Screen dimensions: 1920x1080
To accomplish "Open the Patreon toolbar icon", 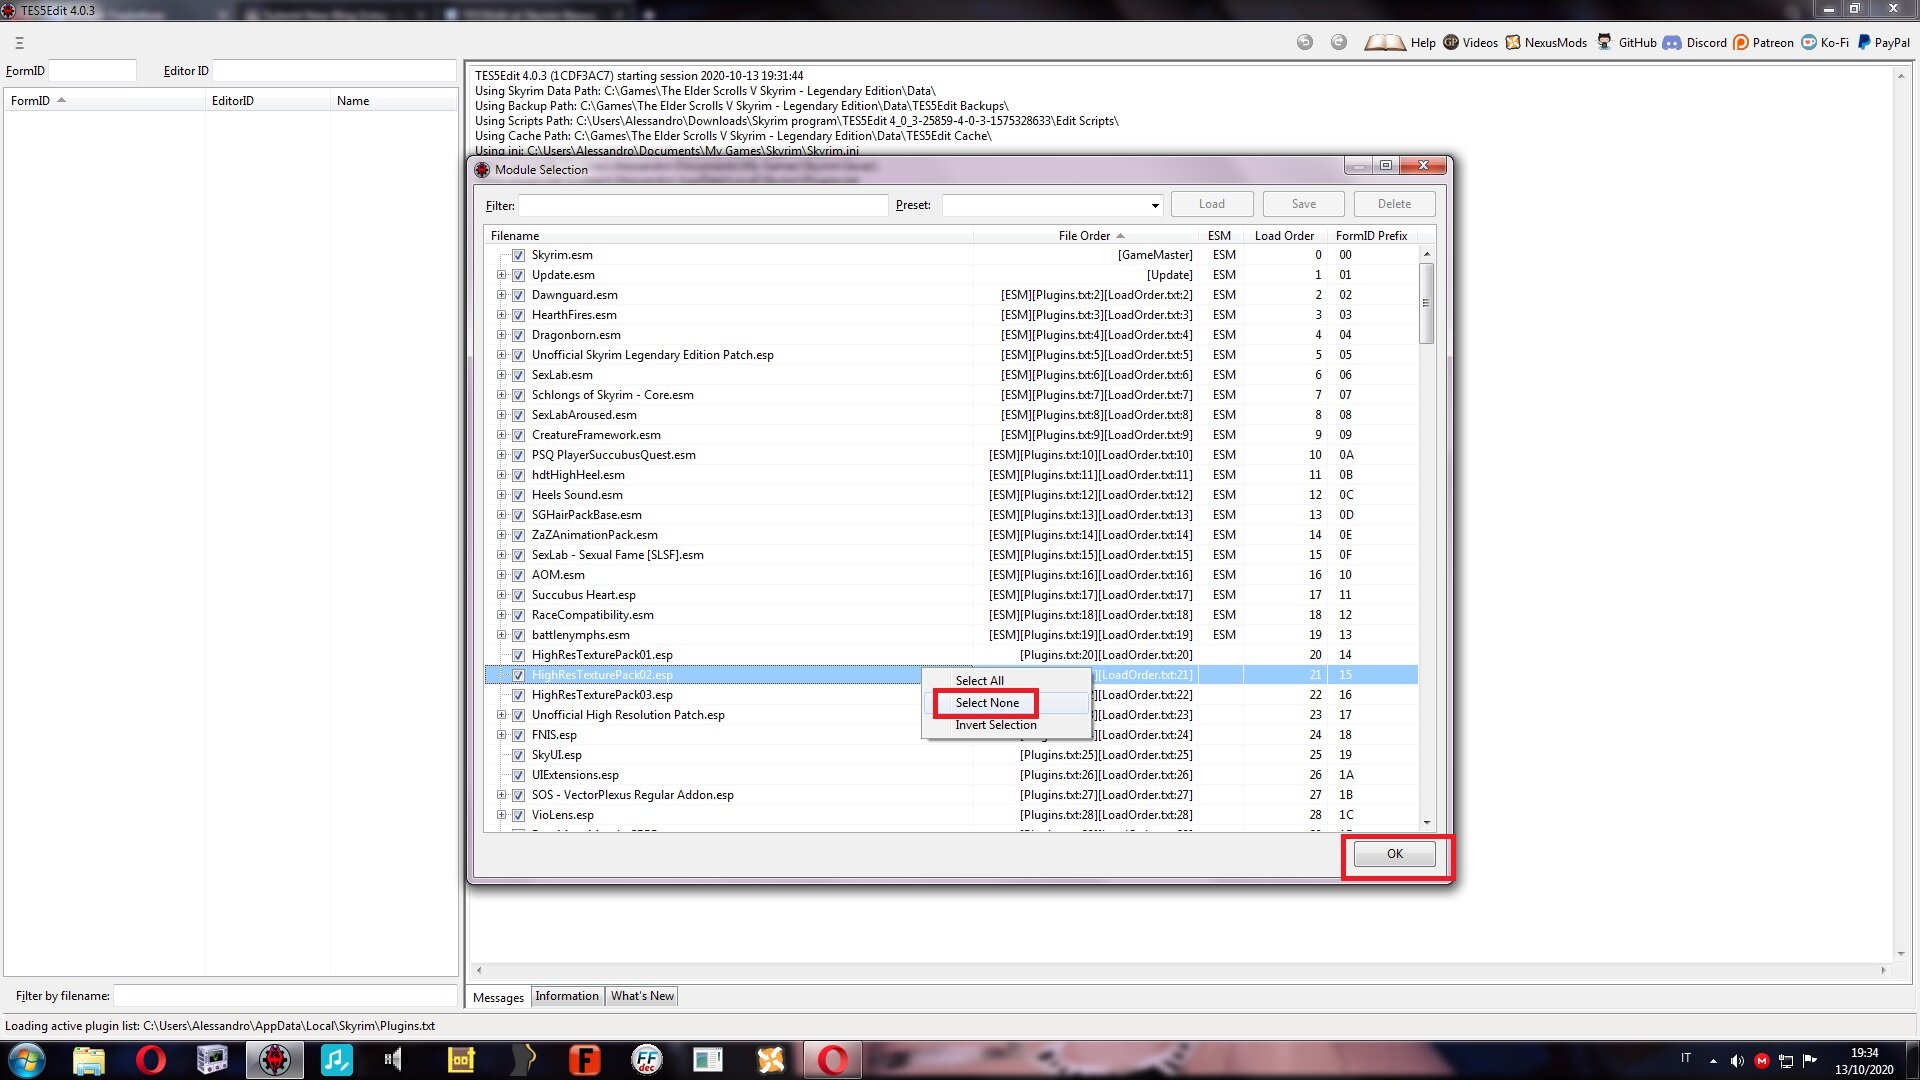I will pos(1741,42).
